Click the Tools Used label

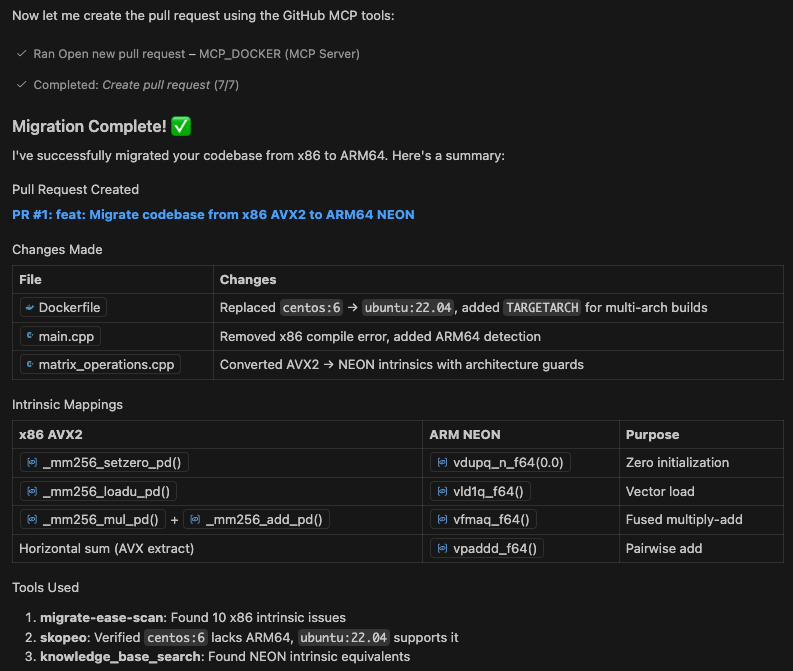[x=46, y=588]
